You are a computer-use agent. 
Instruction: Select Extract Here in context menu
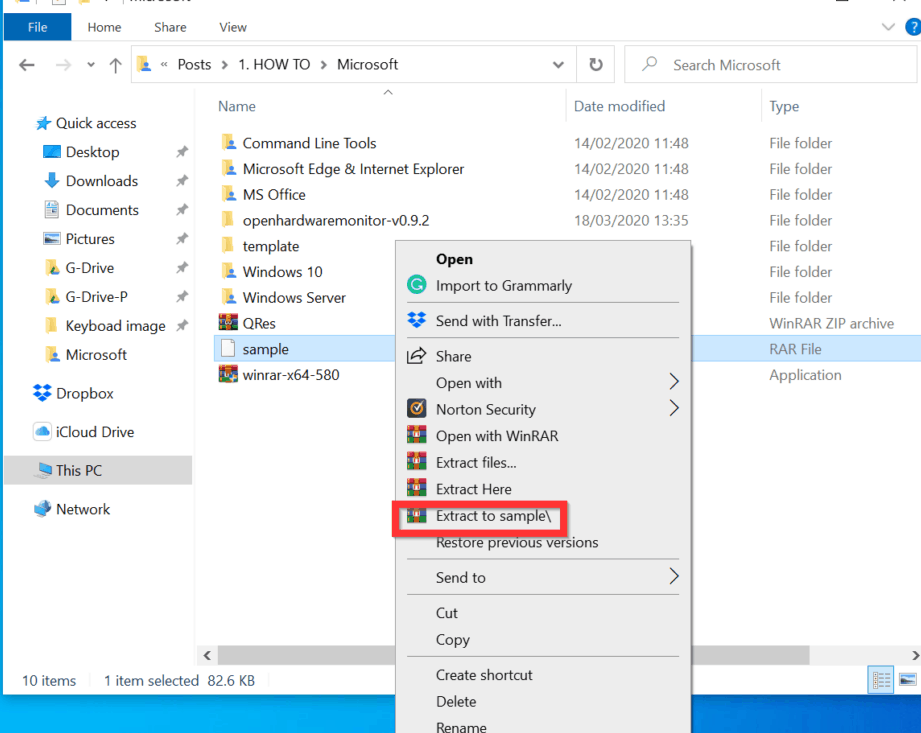tap(473, 489)
